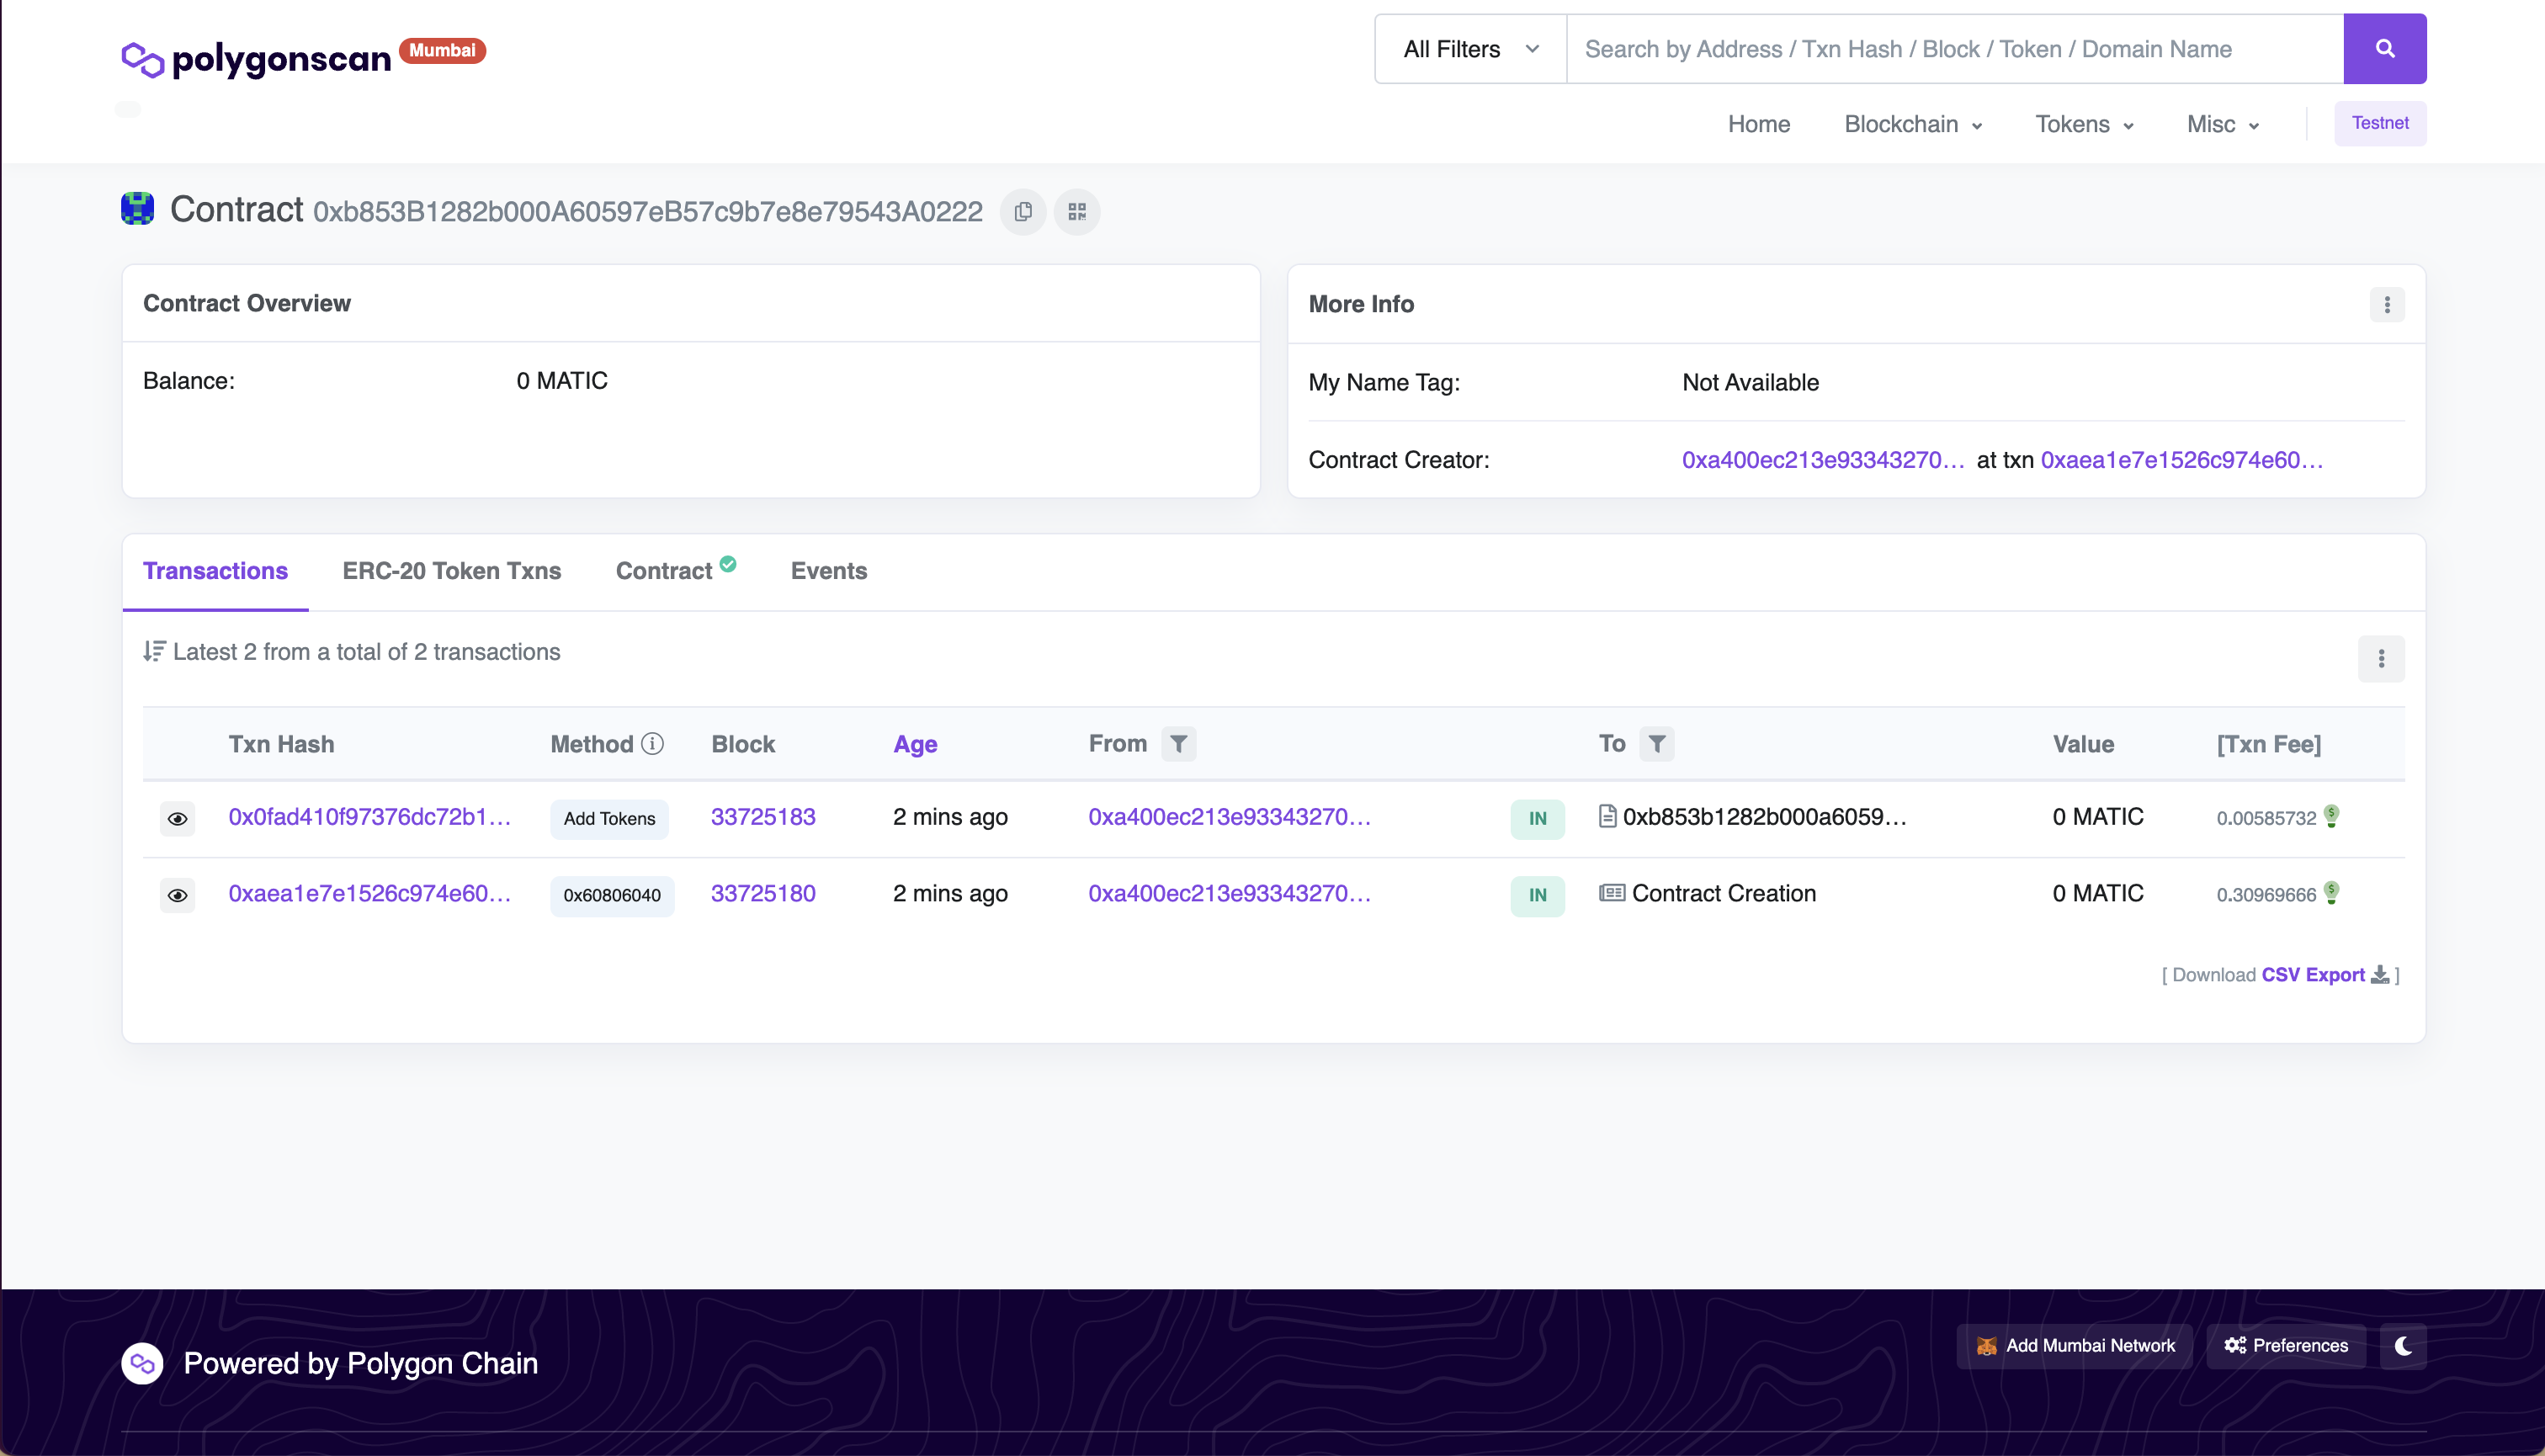2545x1456 pixels.
Task: Focus the address search input field
Action: (1954, 49)
